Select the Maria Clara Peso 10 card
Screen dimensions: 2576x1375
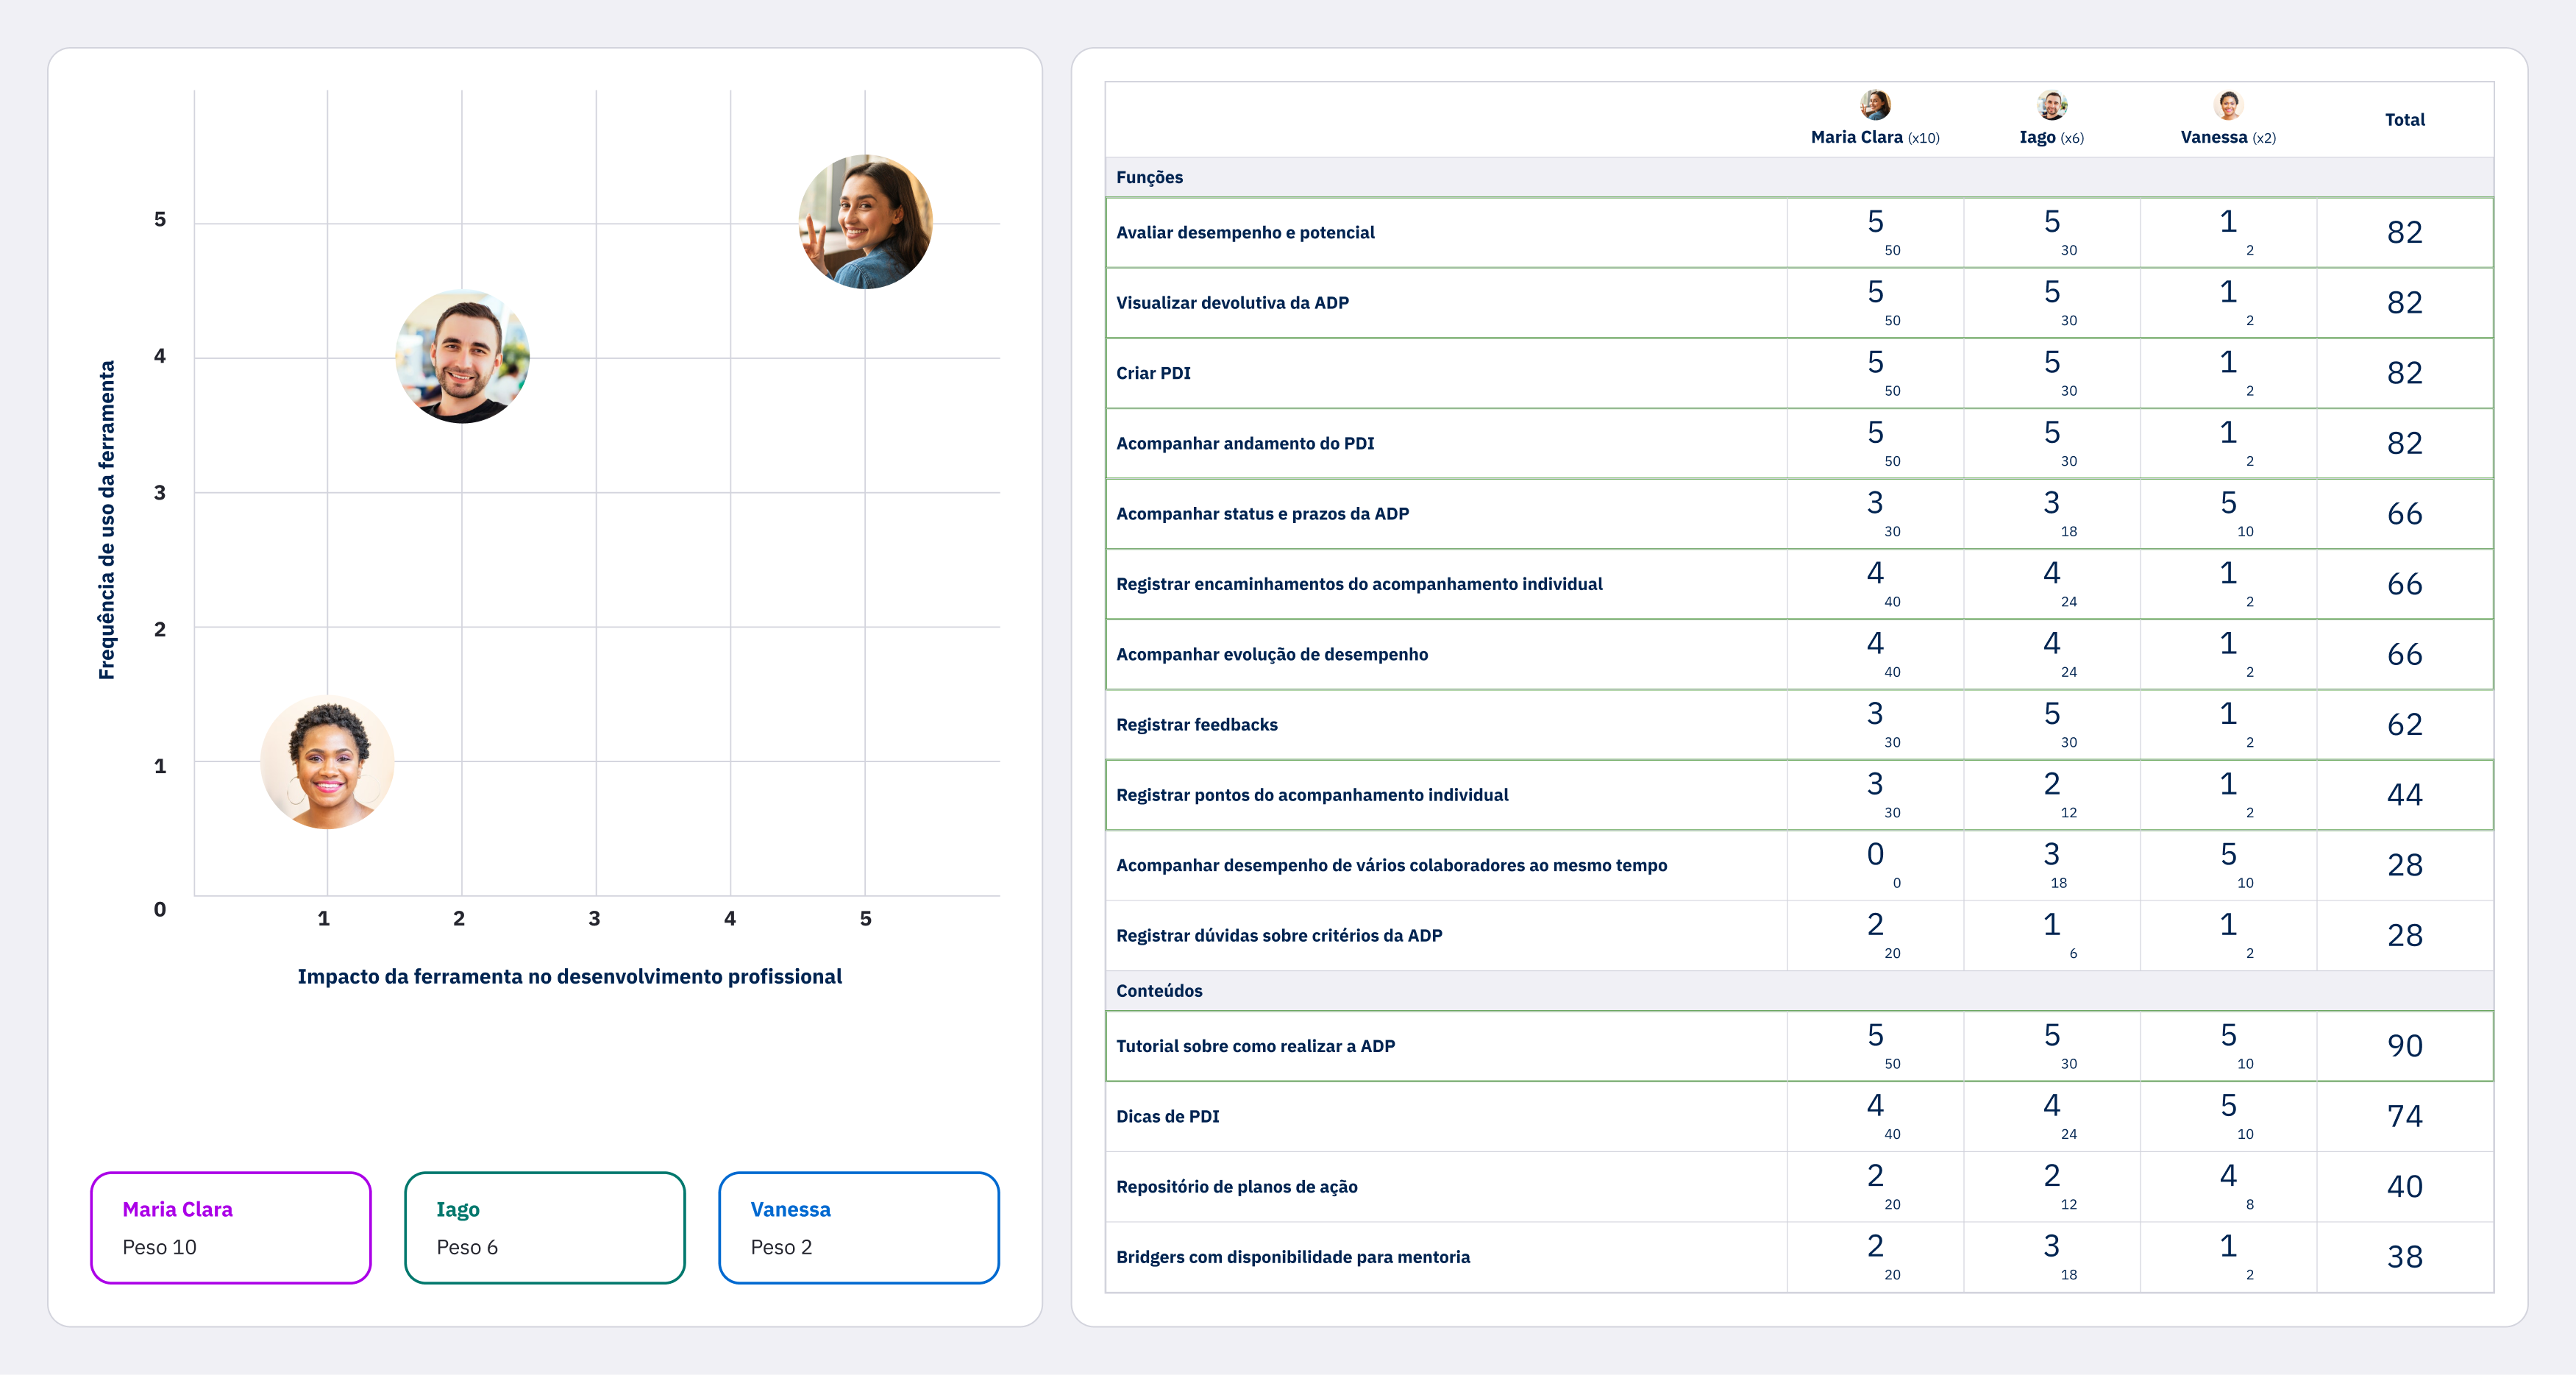tap(231, 1227)
